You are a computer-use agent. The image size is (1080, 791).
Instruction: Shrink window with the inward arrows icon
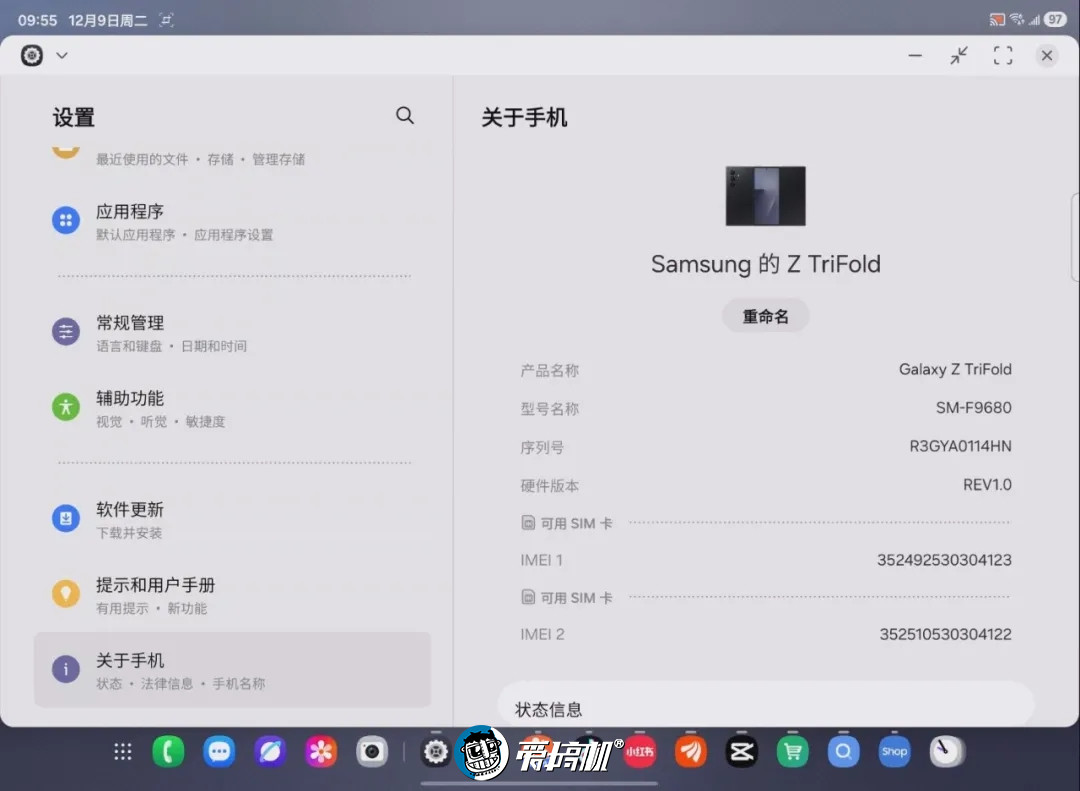point(959,55)
